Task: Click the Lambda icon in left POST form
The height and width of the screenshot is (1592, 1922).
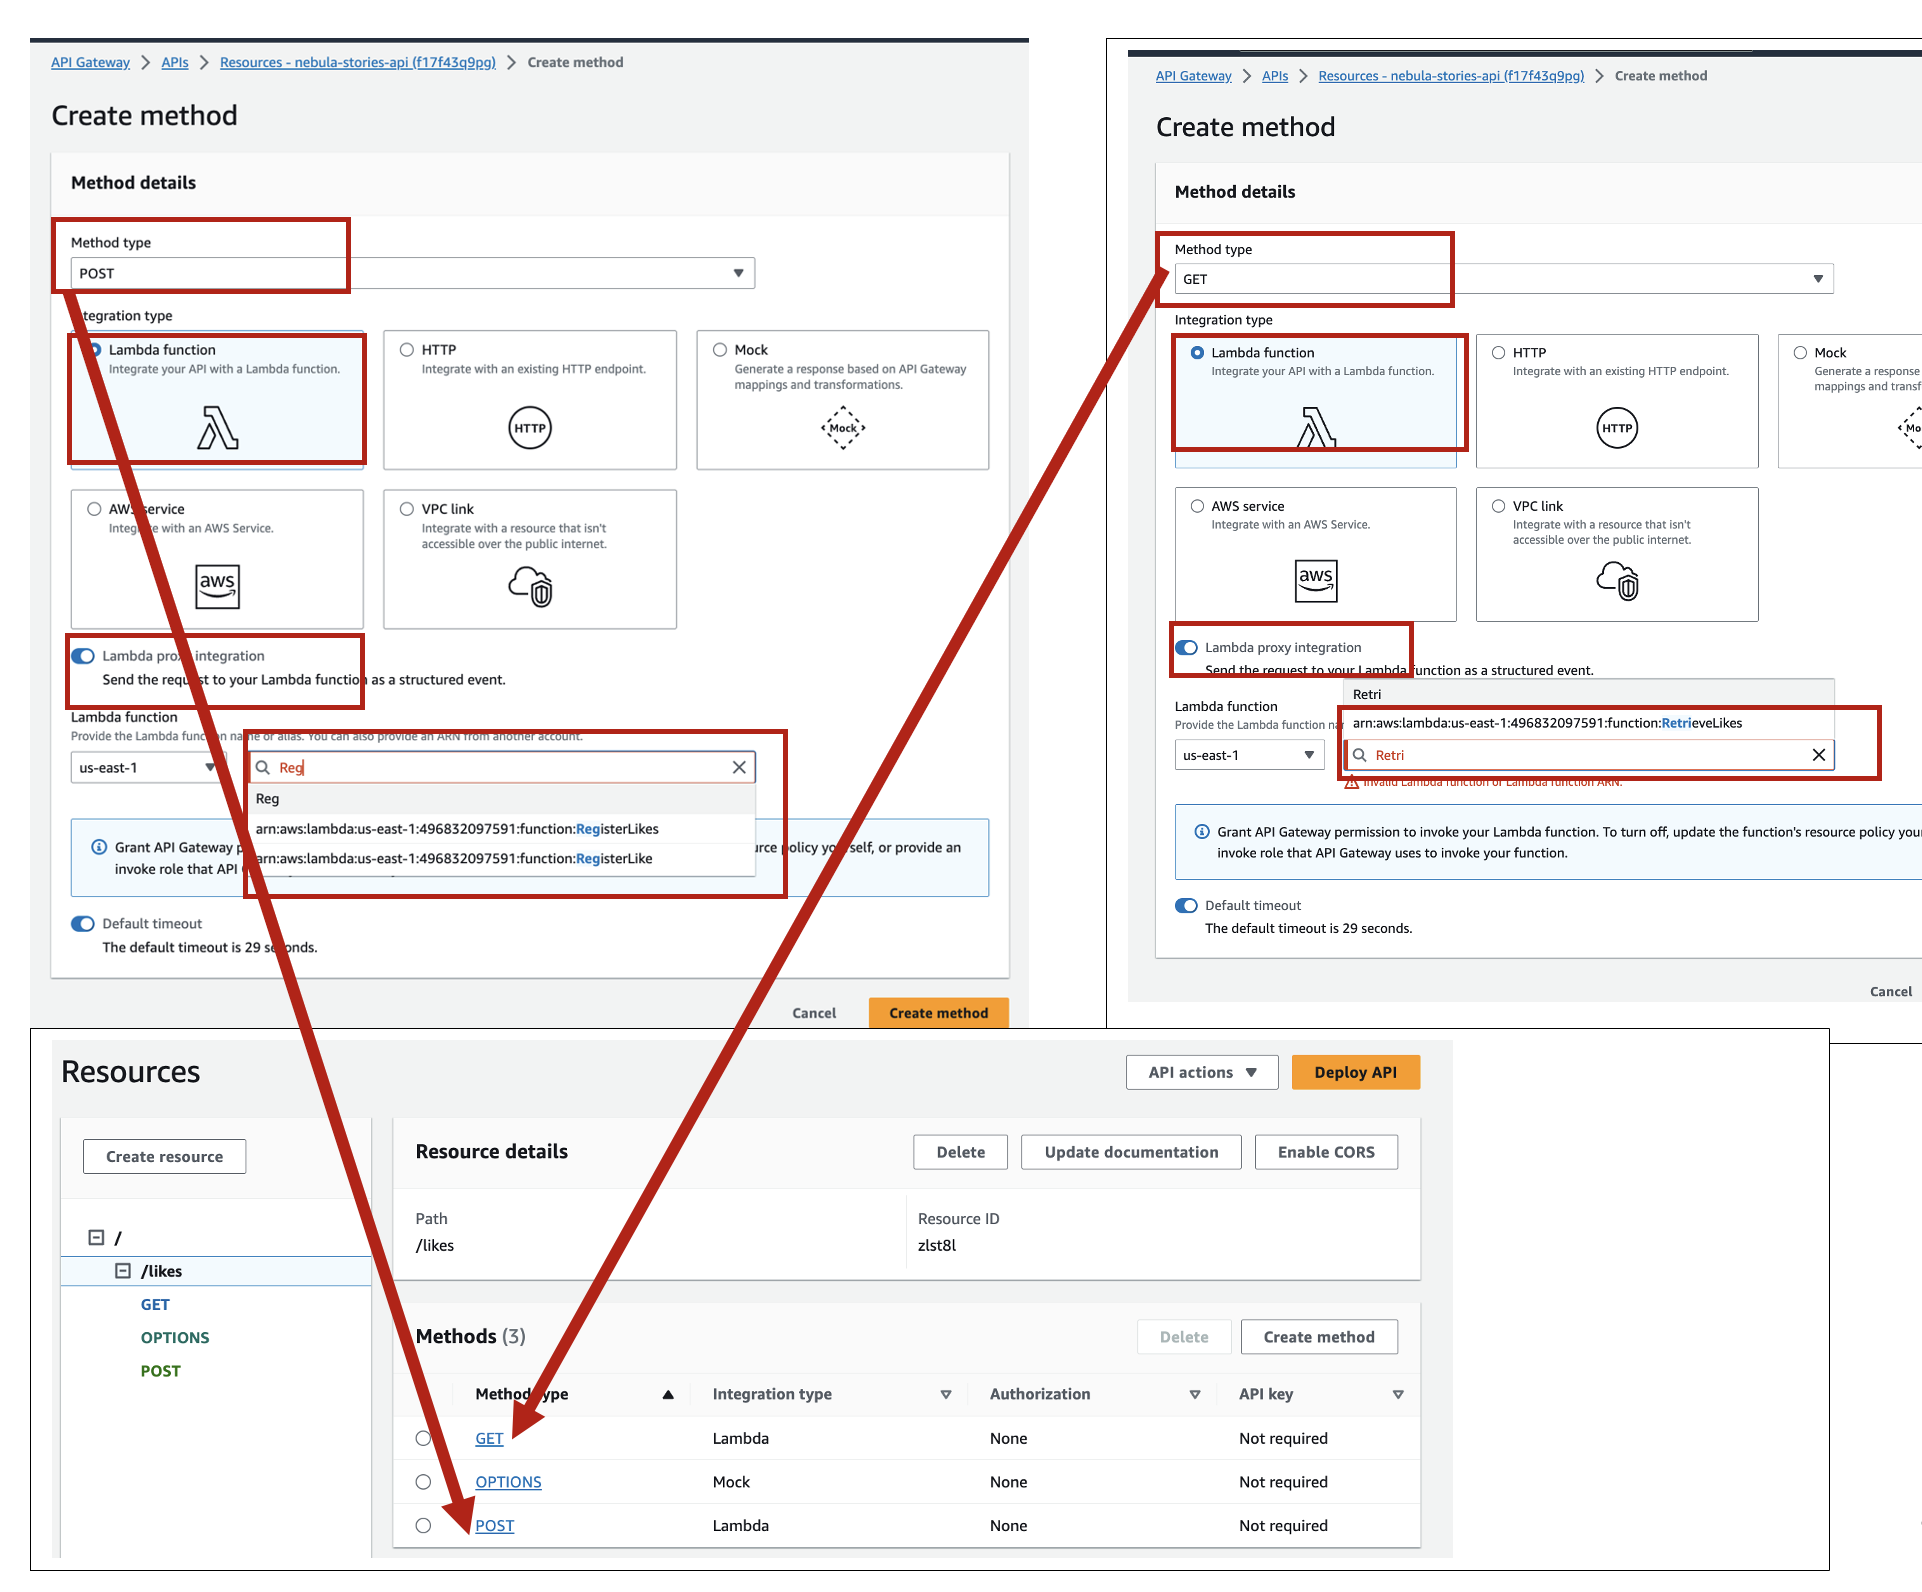Action: [x=218, y=427]
